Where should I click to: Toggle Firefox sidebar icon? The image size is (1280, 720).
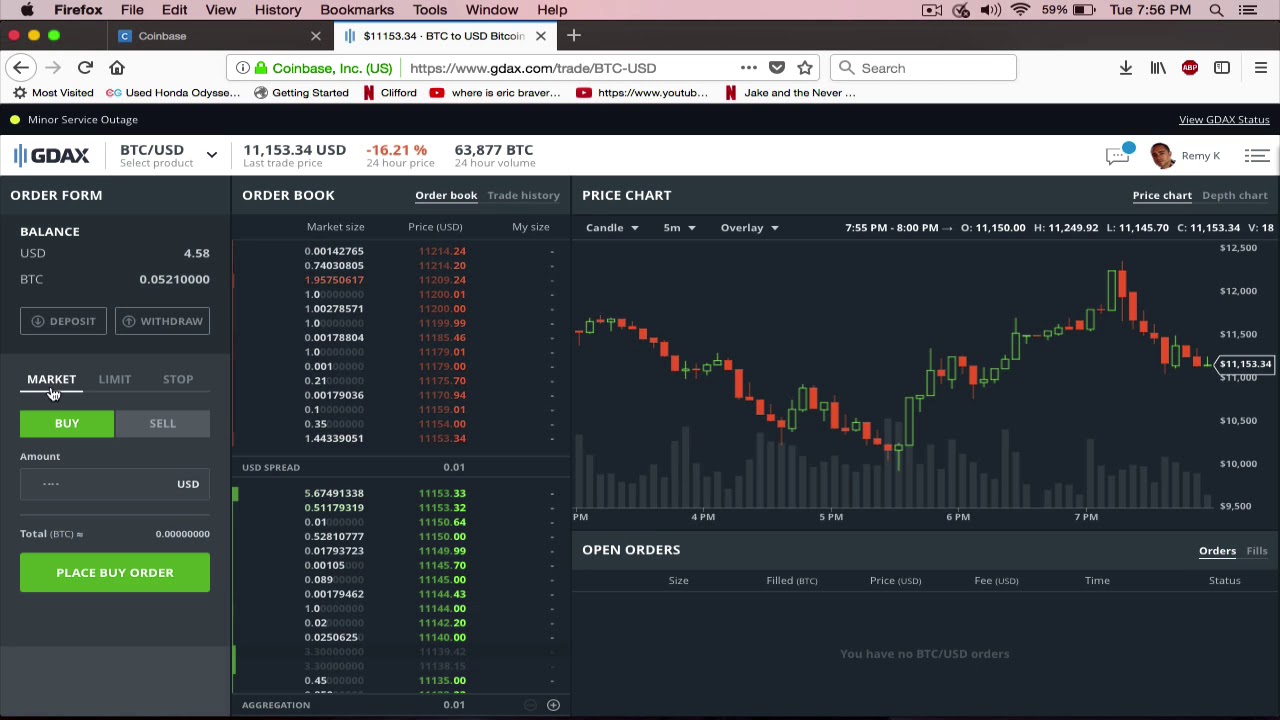1222,68
